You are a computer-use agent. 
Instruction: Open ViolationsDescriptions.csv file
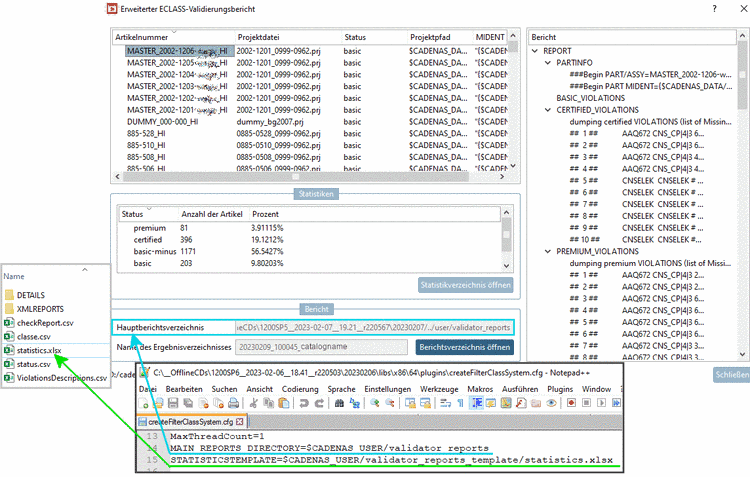coord(60,378)
